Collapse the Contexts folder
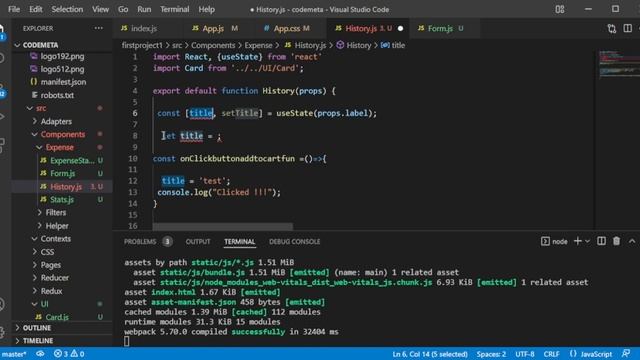Viewport: 640px width, 360px height. point(35,239)
